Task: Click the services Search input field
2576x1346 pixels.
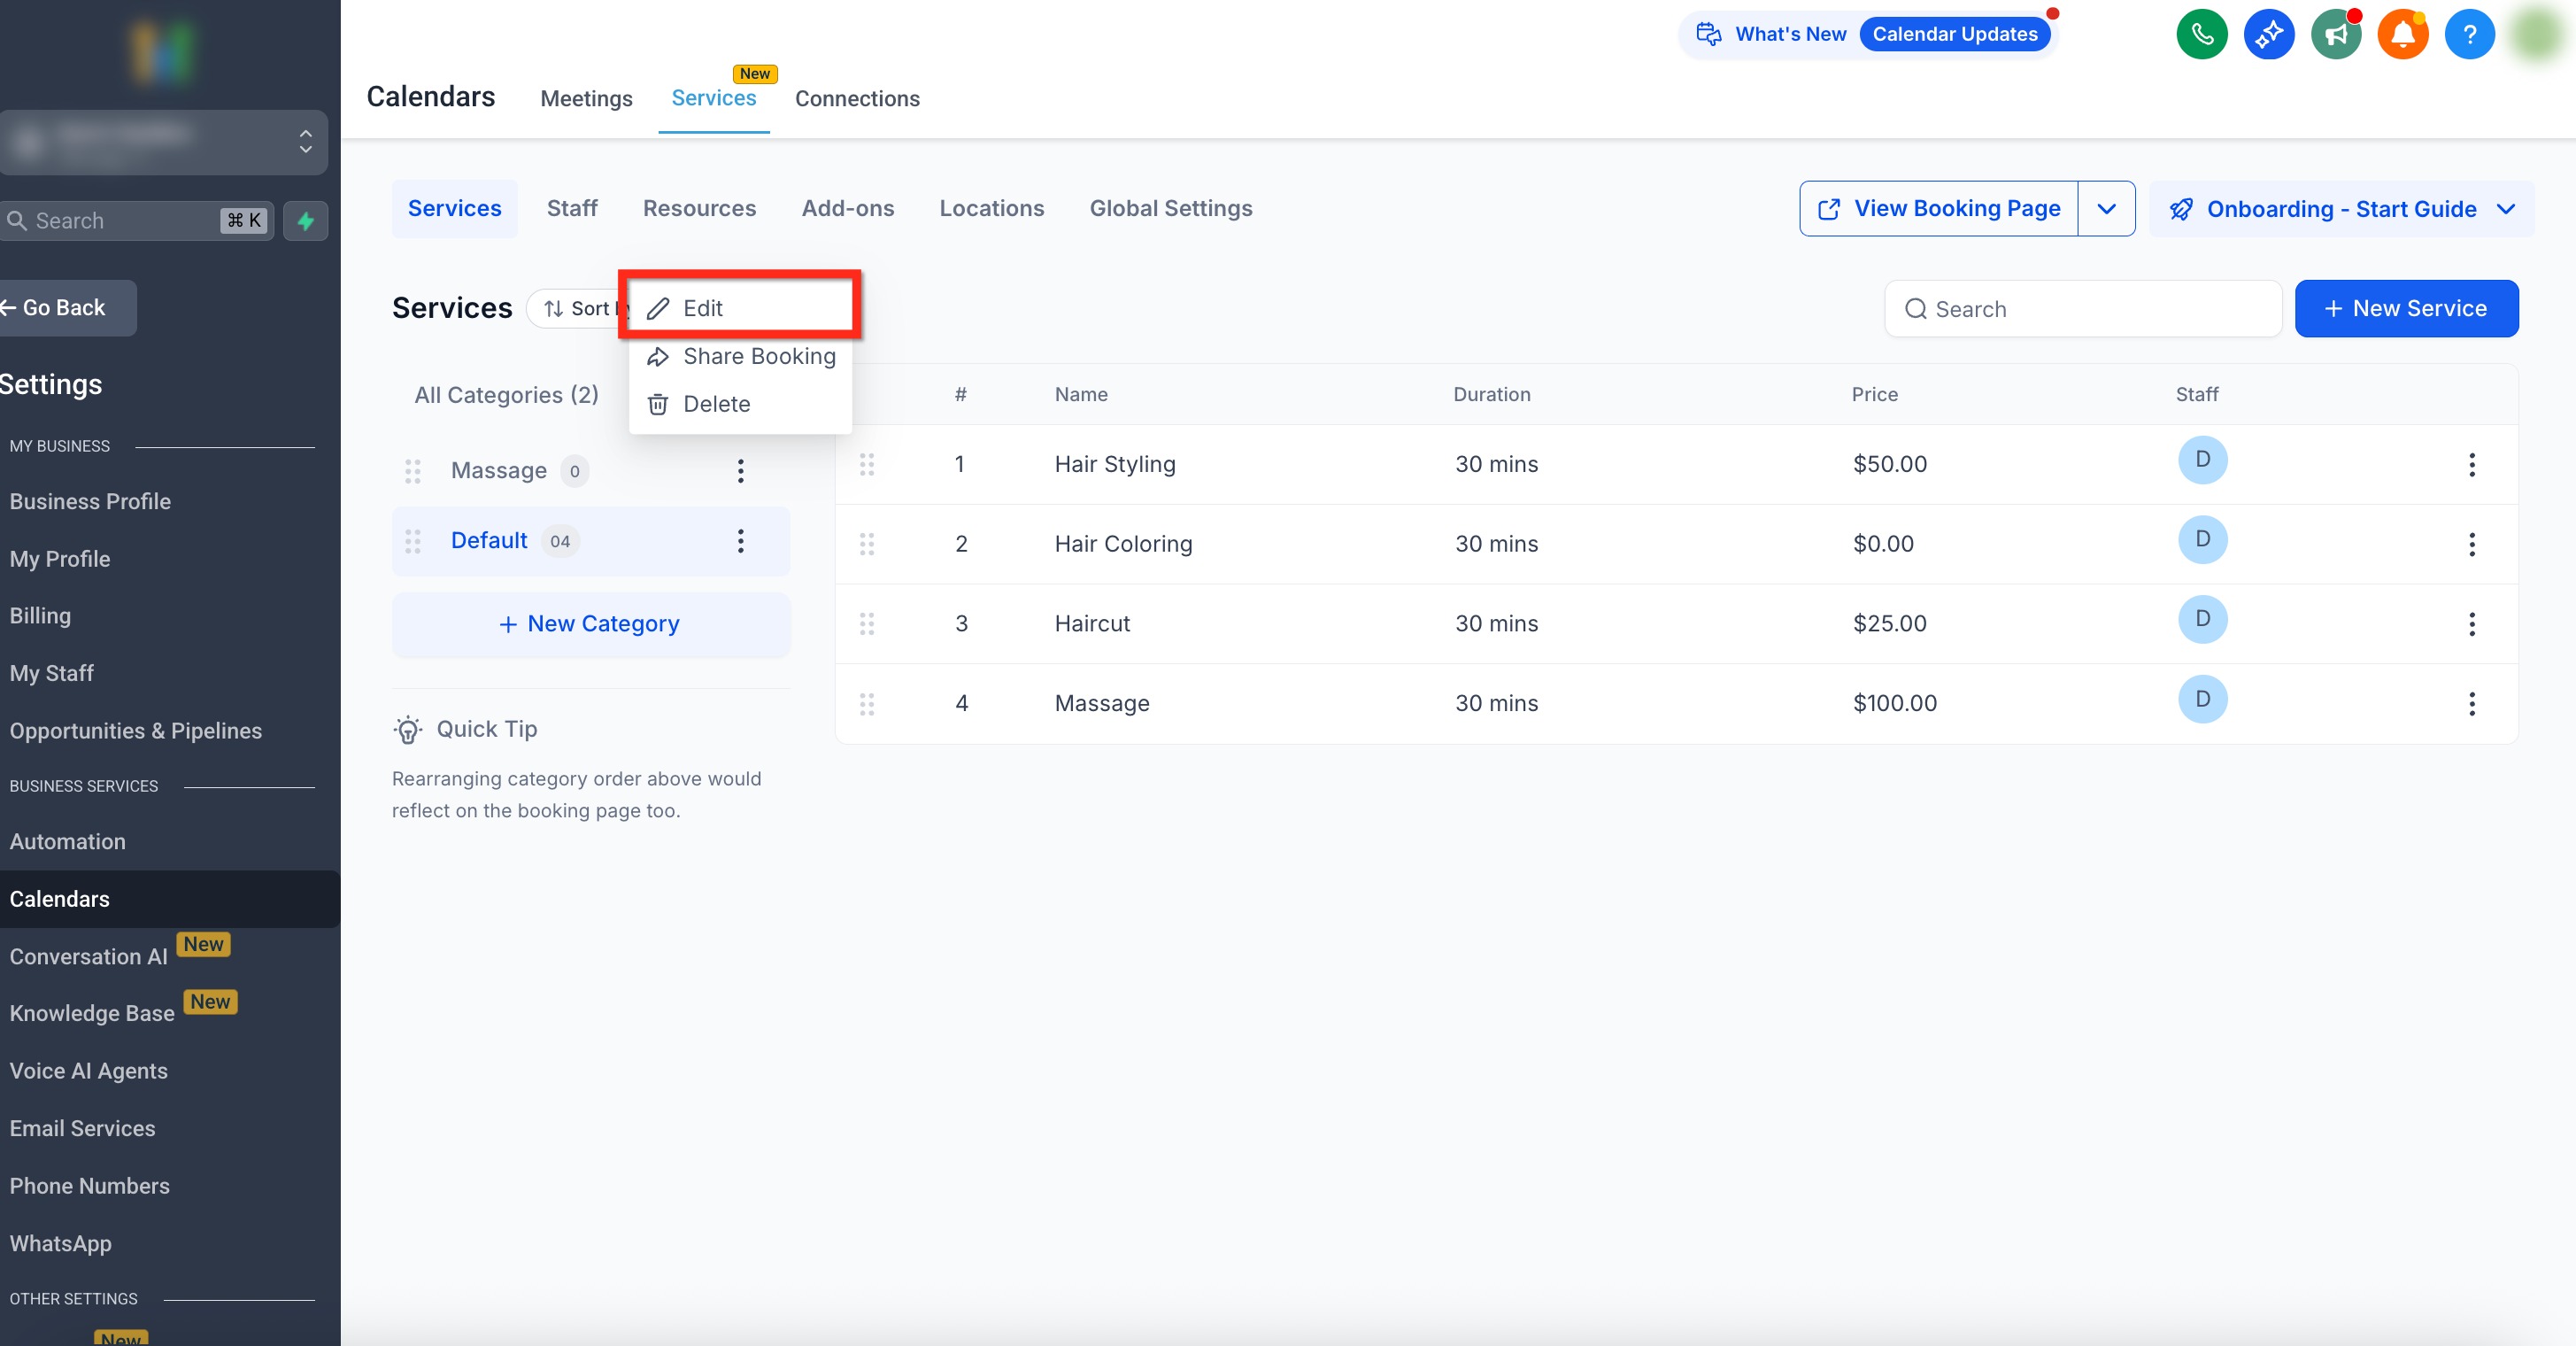Action: (2083, 309)
